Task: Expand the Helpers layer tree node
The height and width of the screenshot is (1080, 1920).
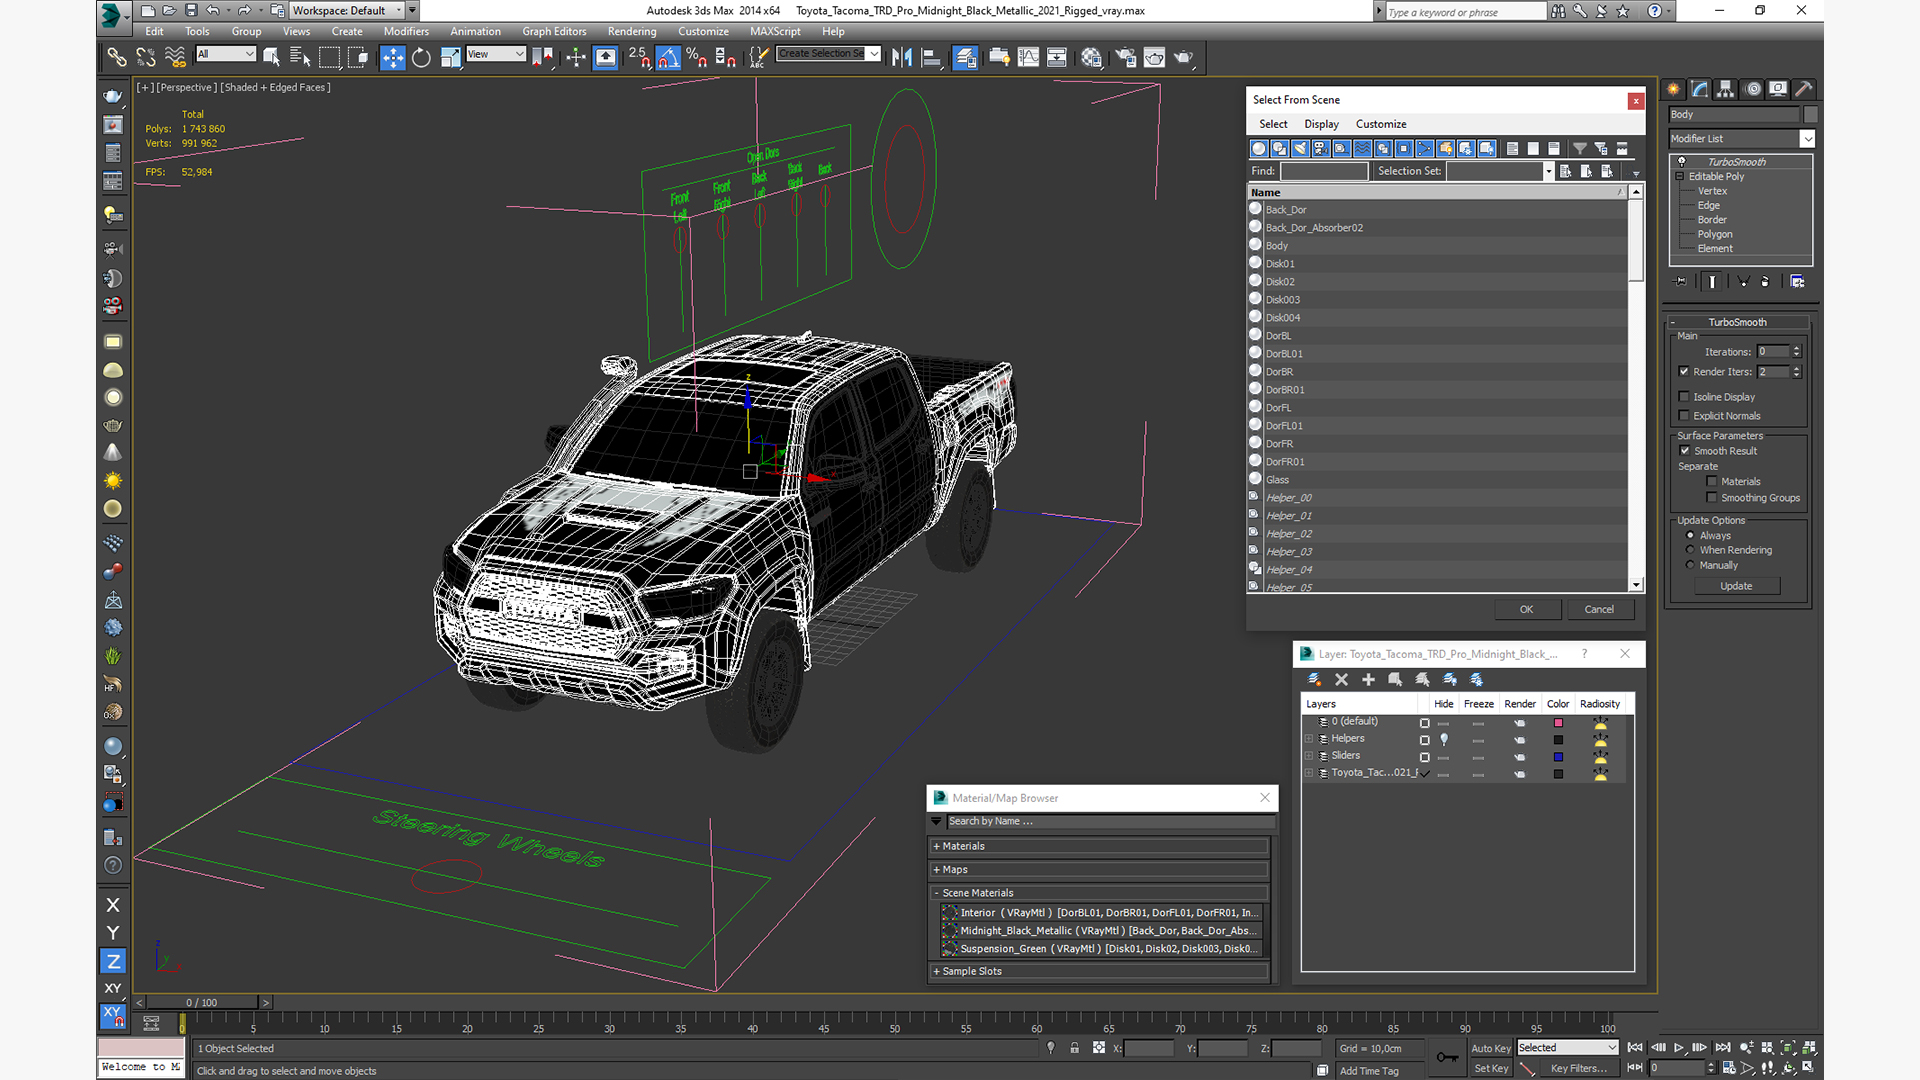Action: [1309, 739]
